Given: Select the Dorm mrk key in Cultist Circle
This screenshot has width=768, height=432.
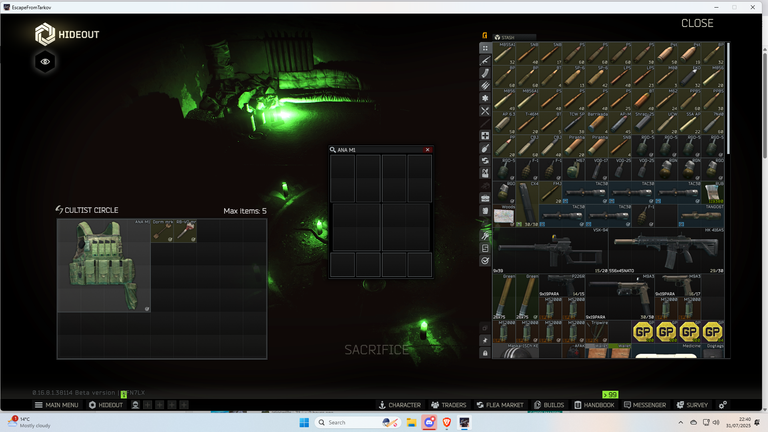Looking at the screenshot, I should coord(162,231).
